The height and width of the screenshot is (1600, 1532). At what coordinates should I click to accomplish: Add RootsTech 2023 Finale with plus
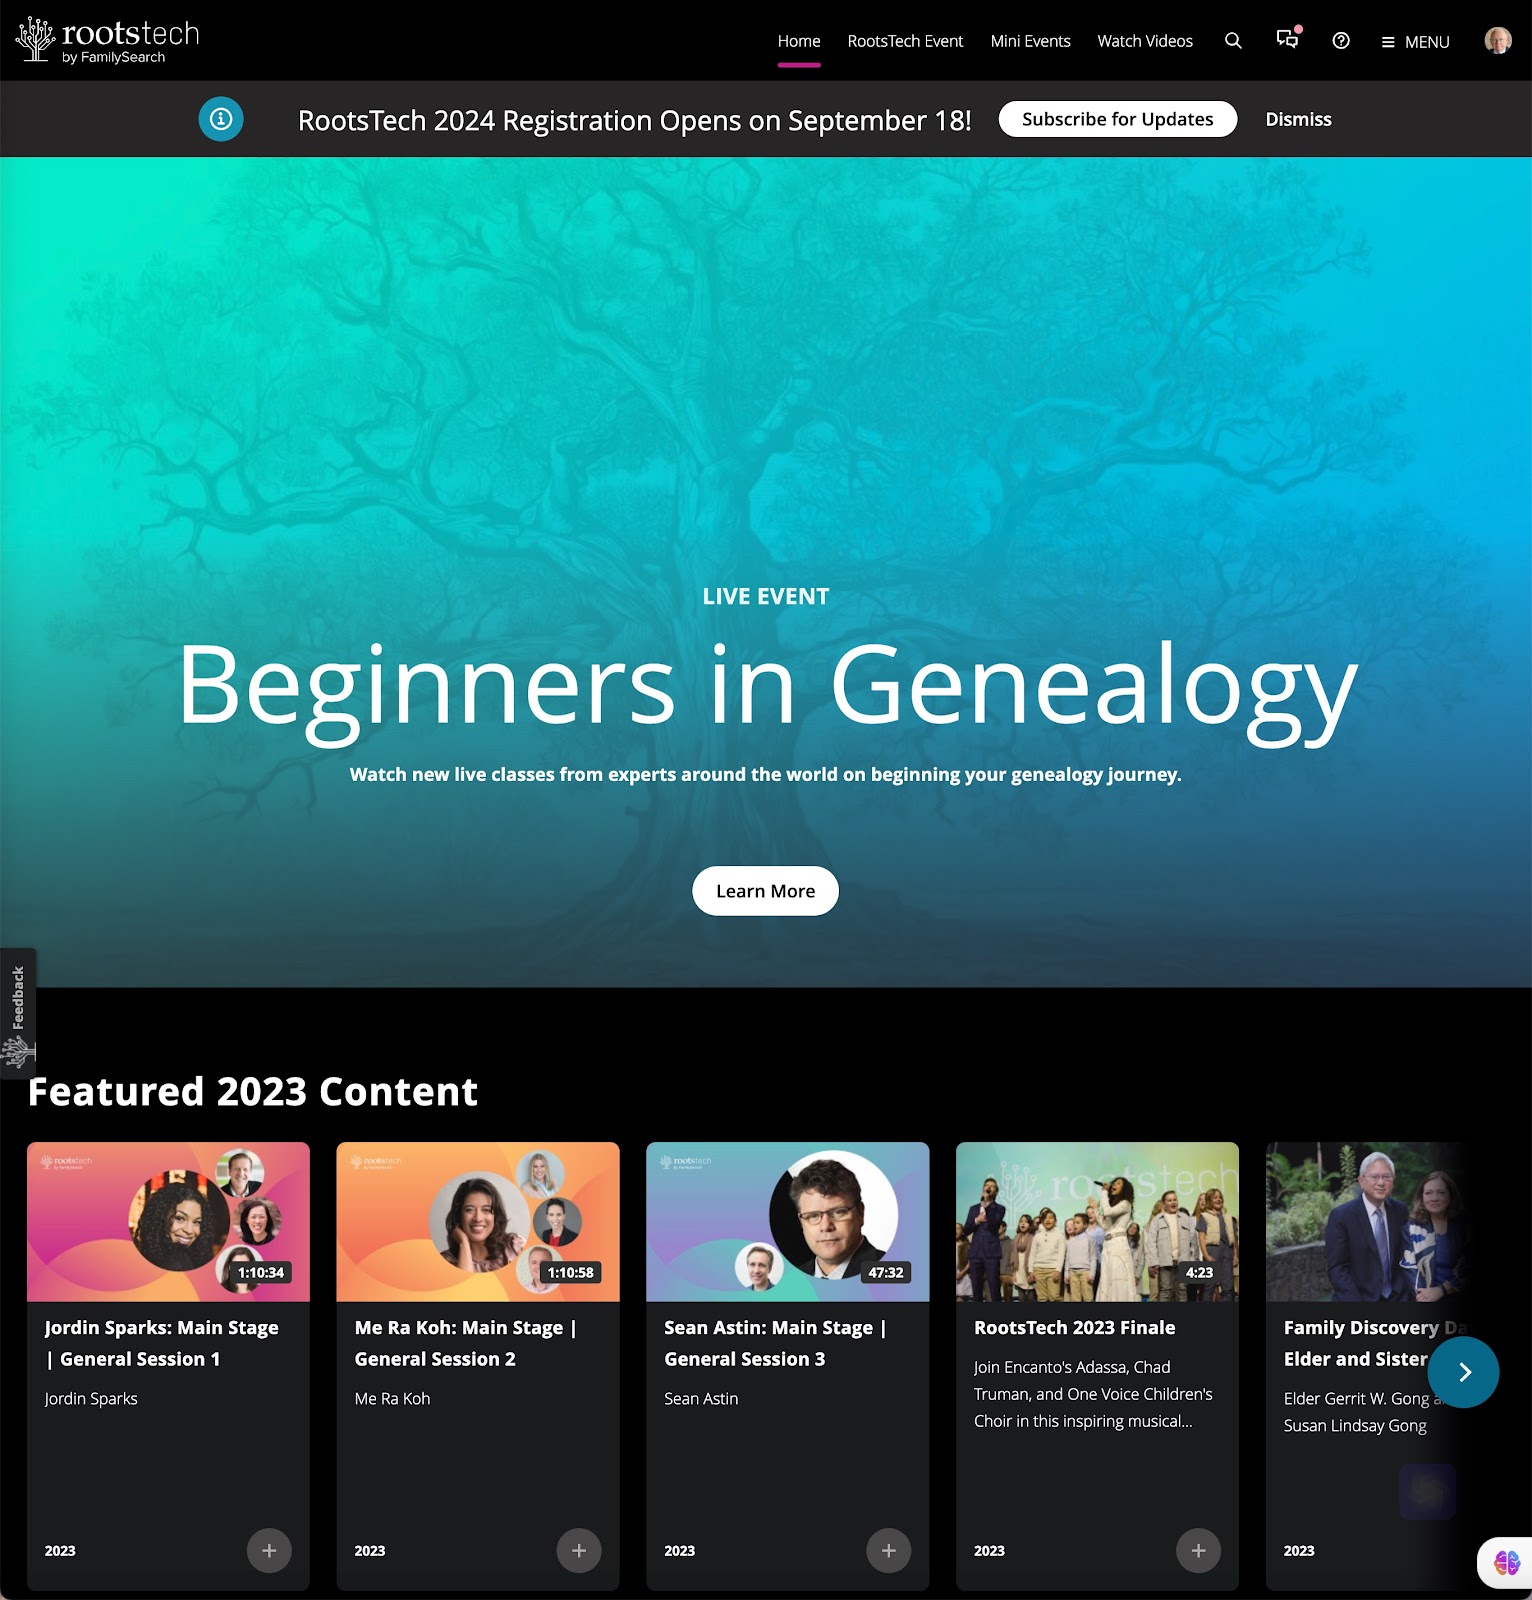point(1199,1551)
